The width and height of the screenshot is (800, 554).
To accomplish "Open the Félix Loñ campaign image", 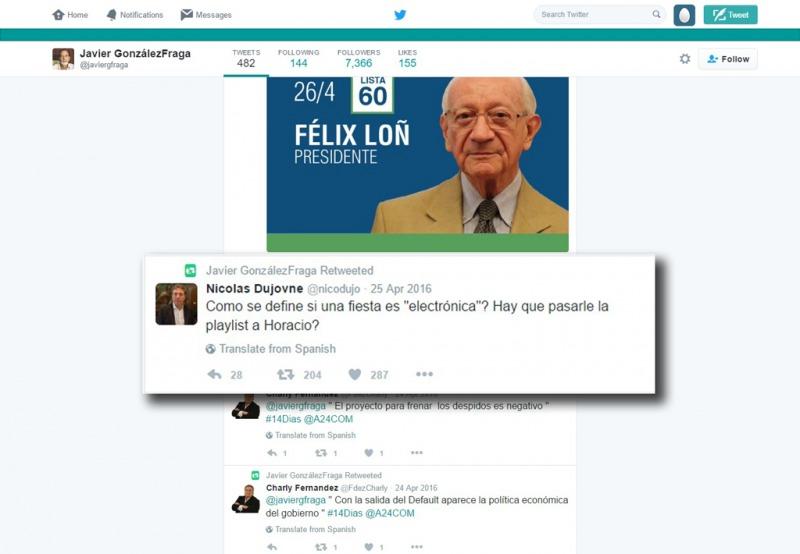I will point(417,164).
